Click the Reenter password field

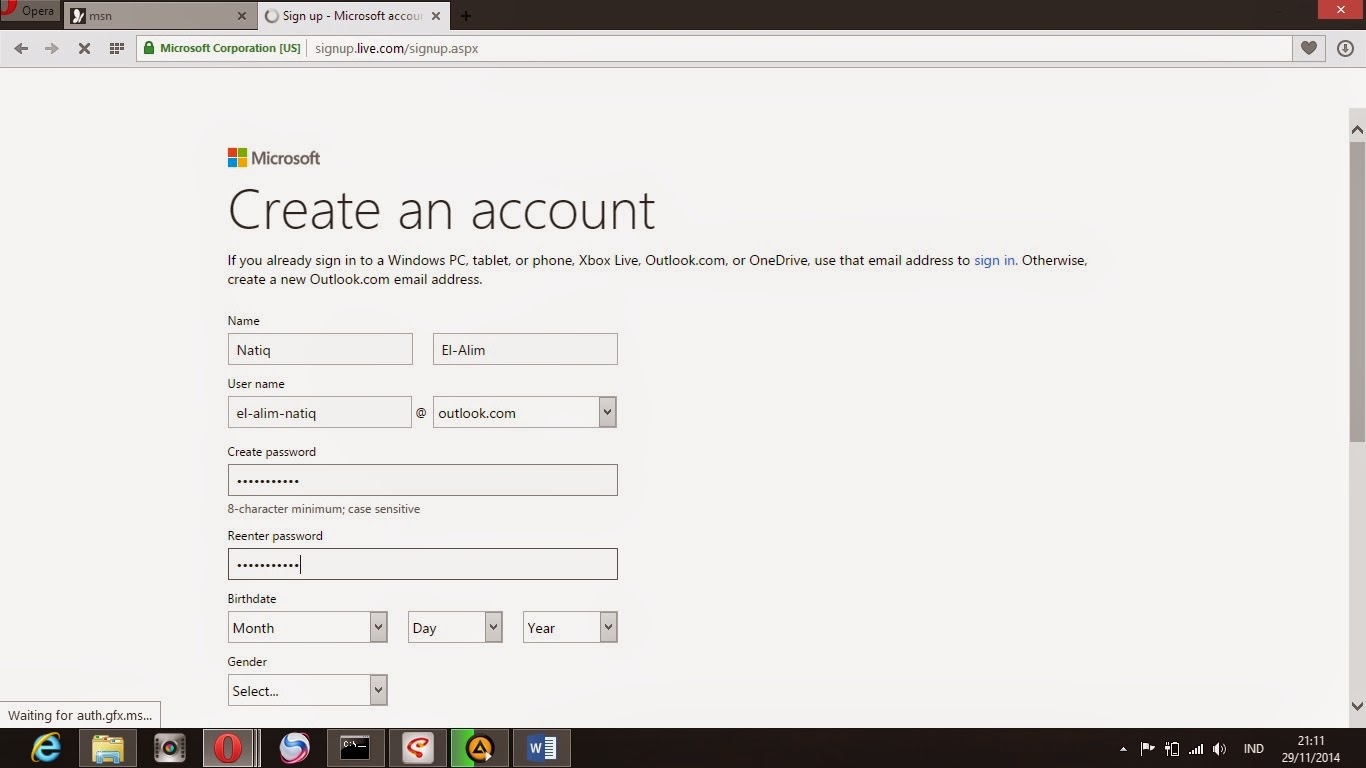423,564
